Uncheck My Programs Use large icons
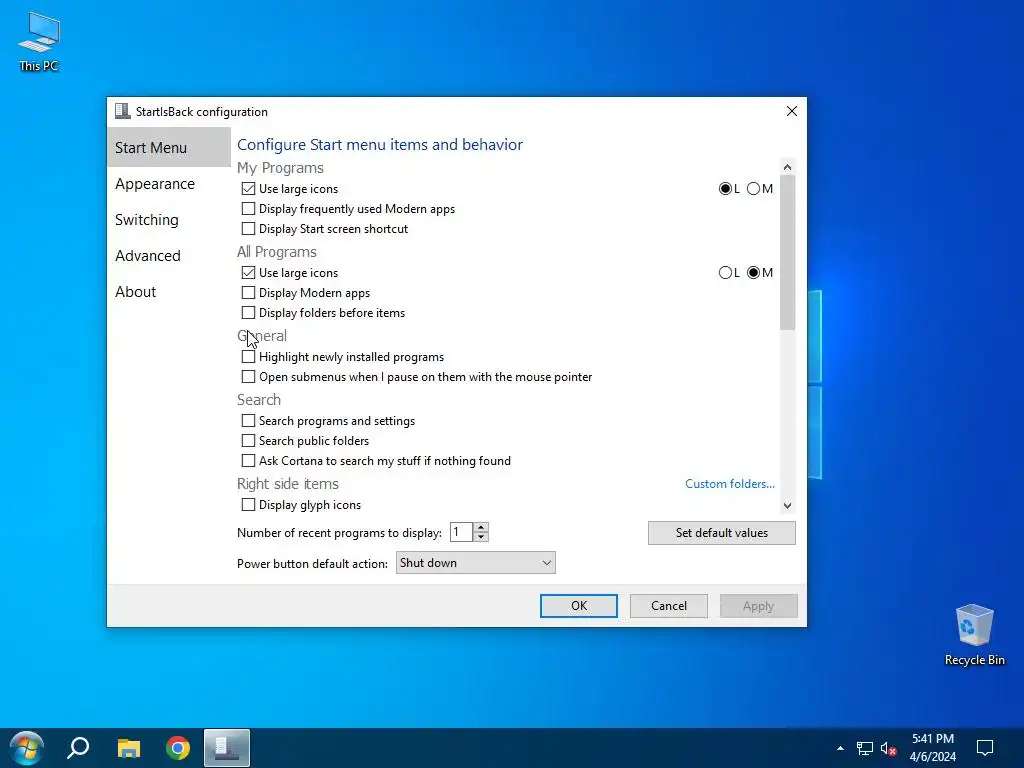 pyautogui.click(x=248, y=189)
